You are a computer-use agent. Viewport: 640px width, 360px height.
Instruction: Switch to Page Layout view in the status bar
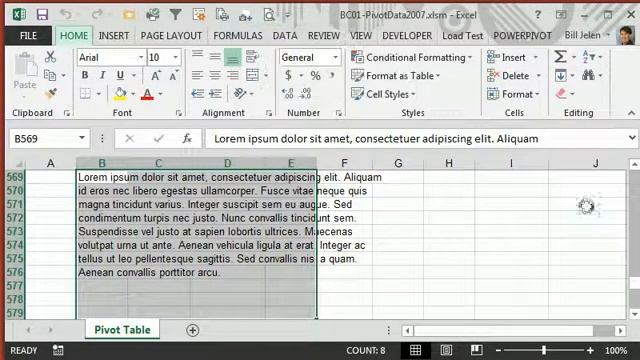click(446, 350)
